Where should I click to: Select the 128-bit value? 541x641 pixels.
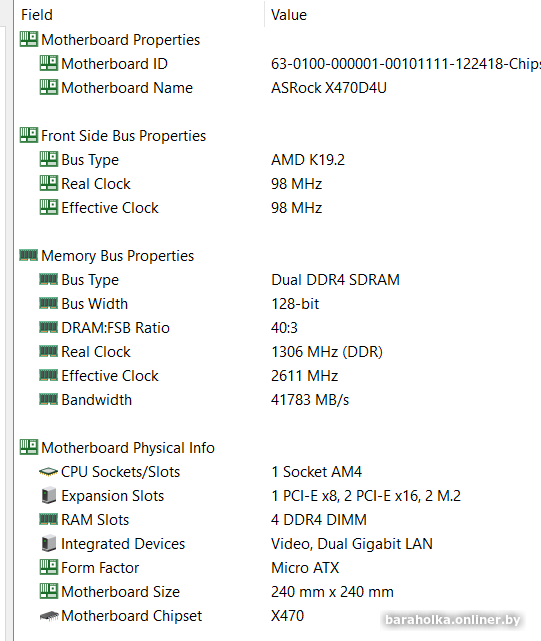pyautogui.click(x=295, y=304)
